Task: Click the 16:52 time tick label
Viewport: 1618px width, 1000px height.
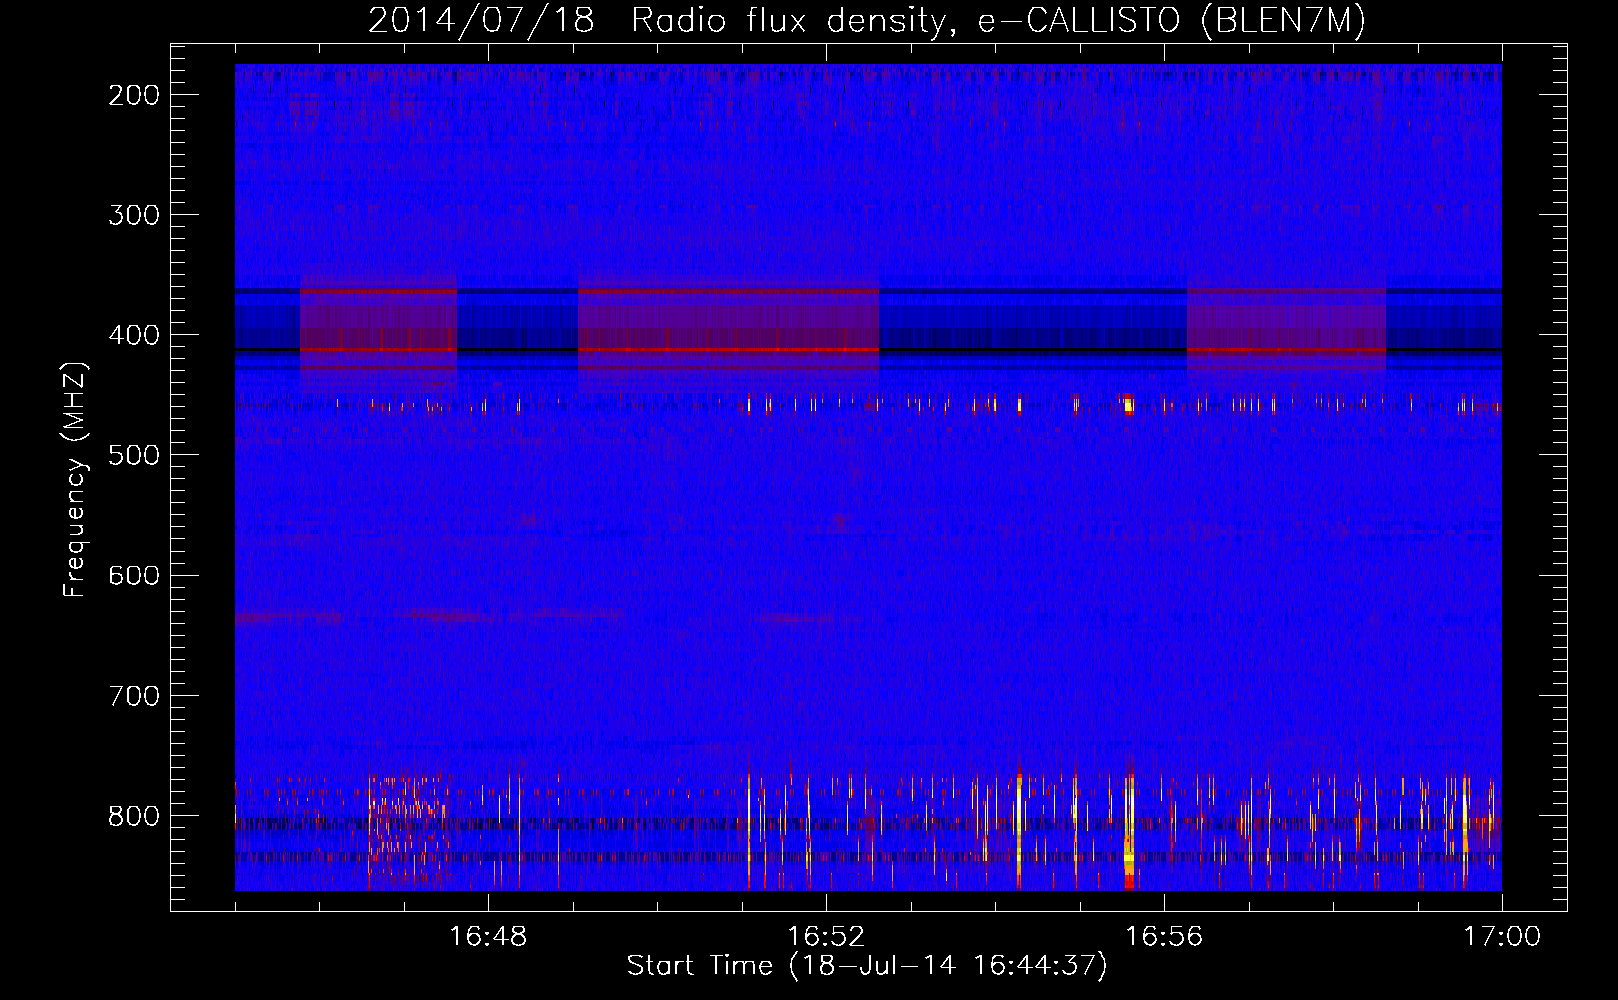Action: pos(826,937)
